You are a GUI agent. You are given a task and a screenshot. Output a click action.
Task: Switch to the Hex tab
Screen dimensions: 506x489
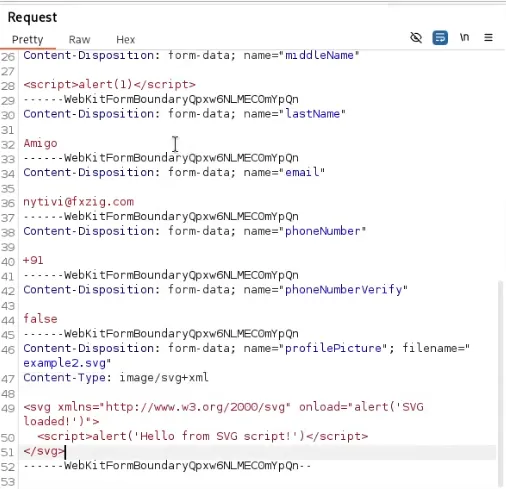coord(126,40)
